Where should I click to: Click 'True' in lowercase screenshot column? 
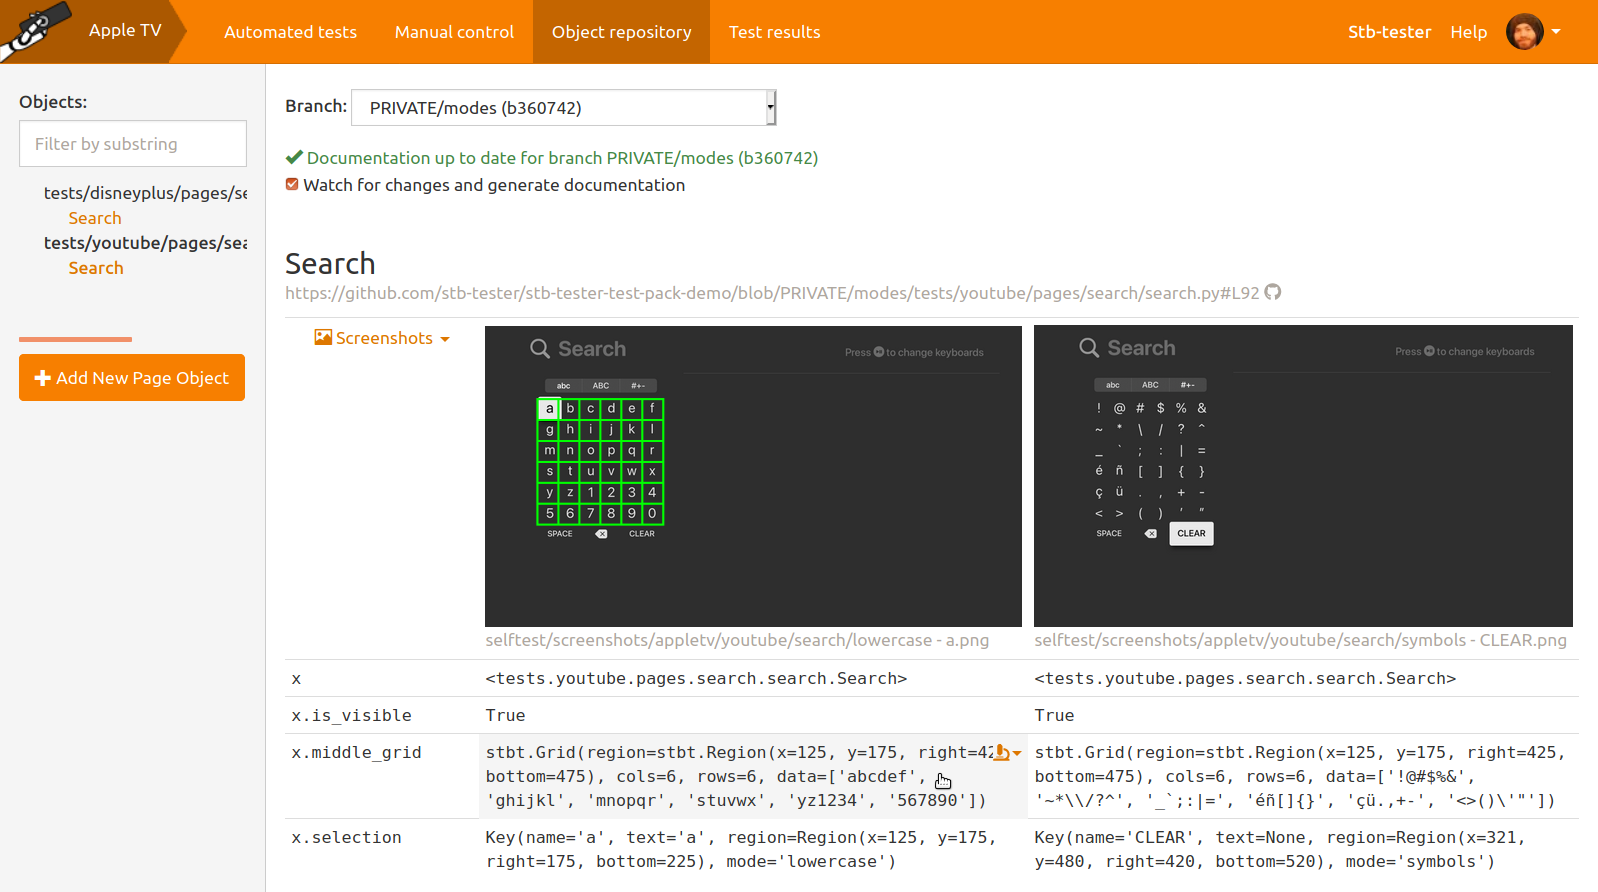[505, 715]
